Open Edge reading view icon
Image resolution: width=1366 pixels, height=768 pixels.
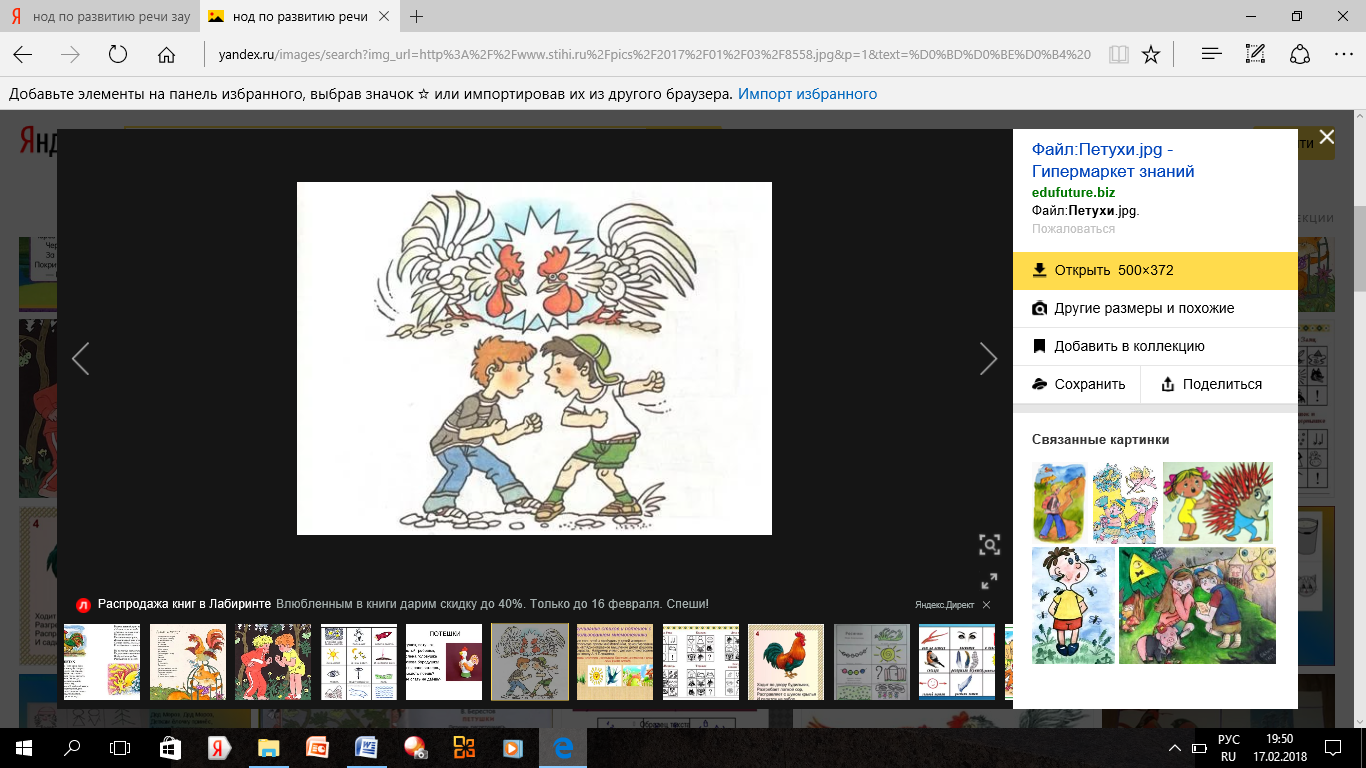click(1118, 54)
